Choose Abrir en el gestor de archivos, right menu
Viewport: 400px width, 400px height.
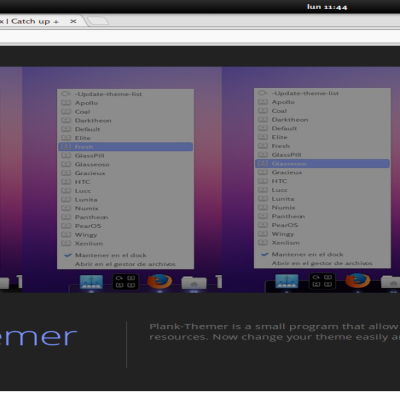coord(322,263)
